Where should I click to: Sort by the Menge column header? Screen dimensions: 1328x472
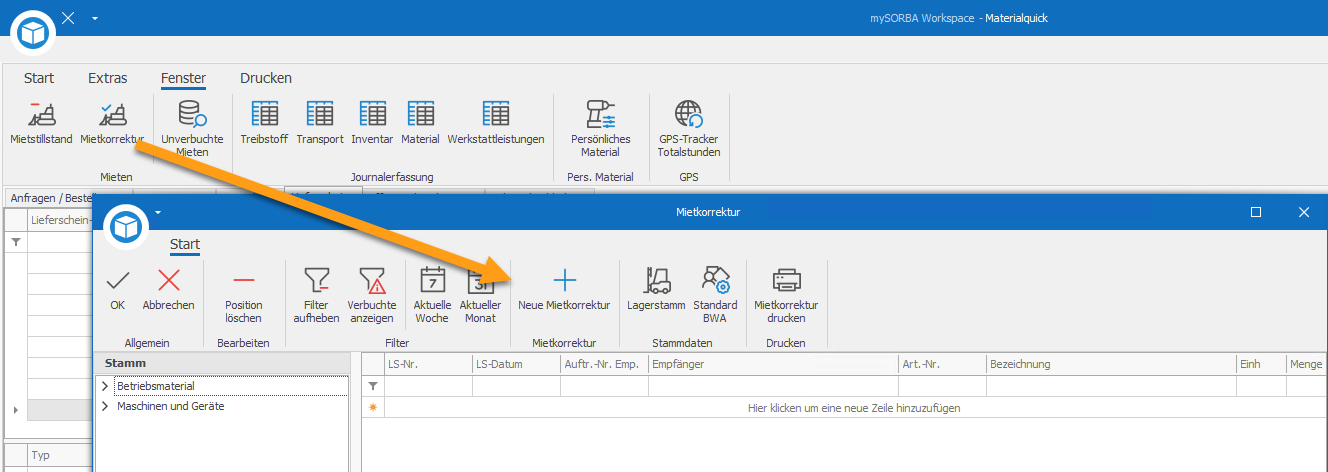tap(1307, 365)
